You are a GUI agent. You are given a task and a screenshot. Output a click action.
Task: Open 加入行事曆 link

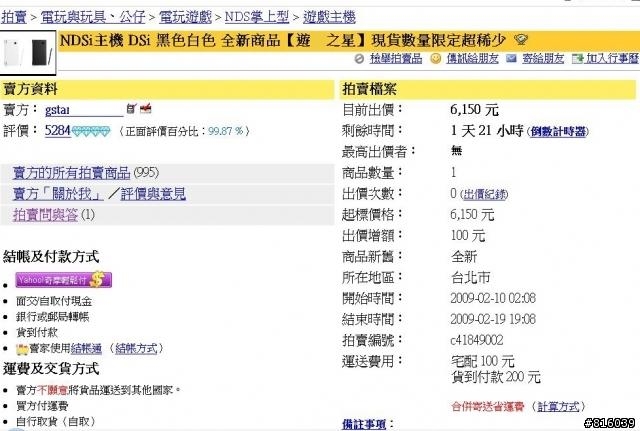(612, 59)
